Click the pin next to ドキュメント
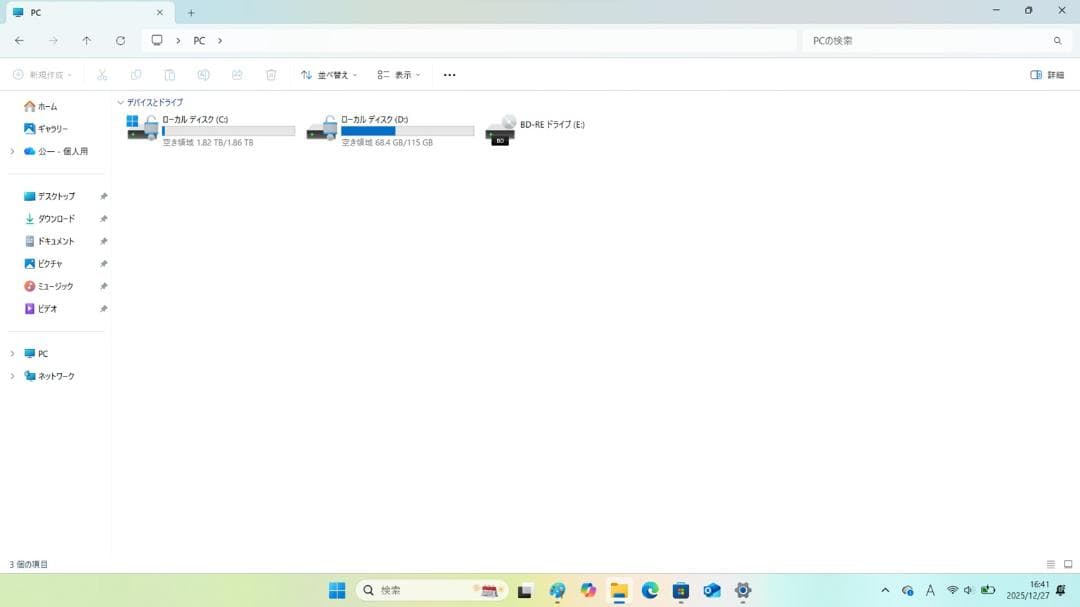The height and width of the screenshot is (607, 1080). click(x=103, y=241)
